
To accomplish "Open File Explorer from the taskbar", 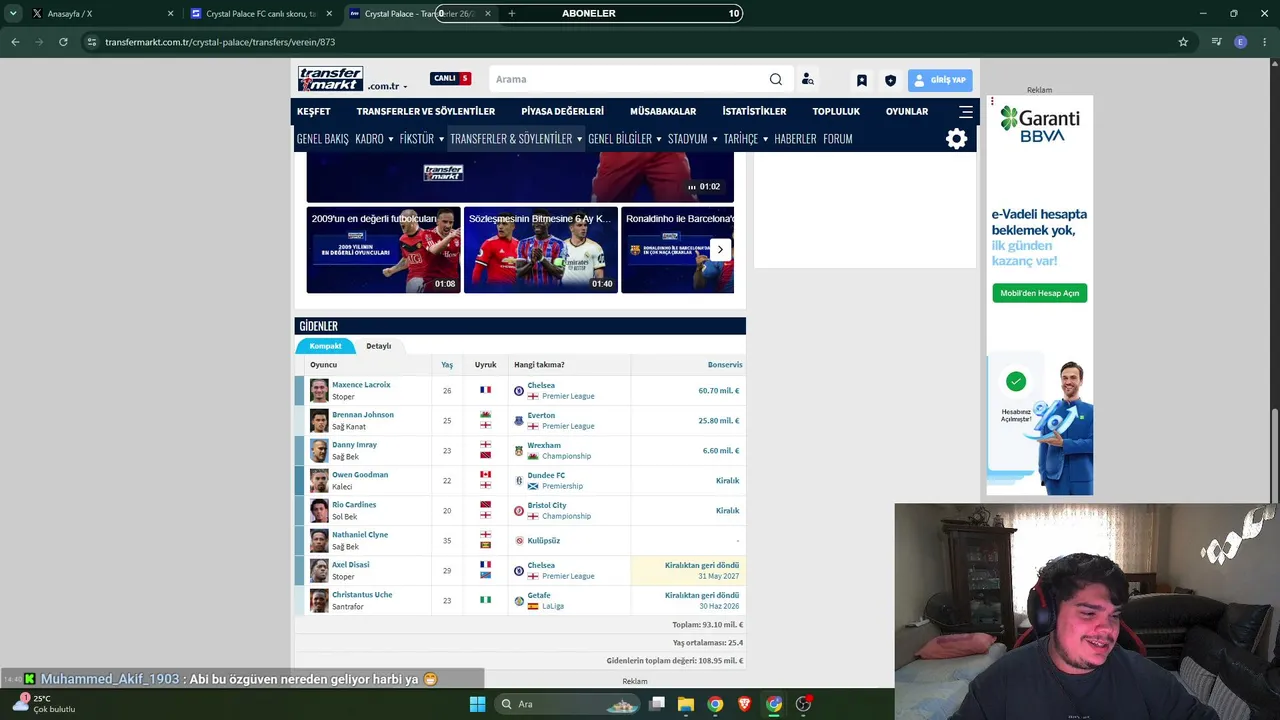I will pos(686,704).
